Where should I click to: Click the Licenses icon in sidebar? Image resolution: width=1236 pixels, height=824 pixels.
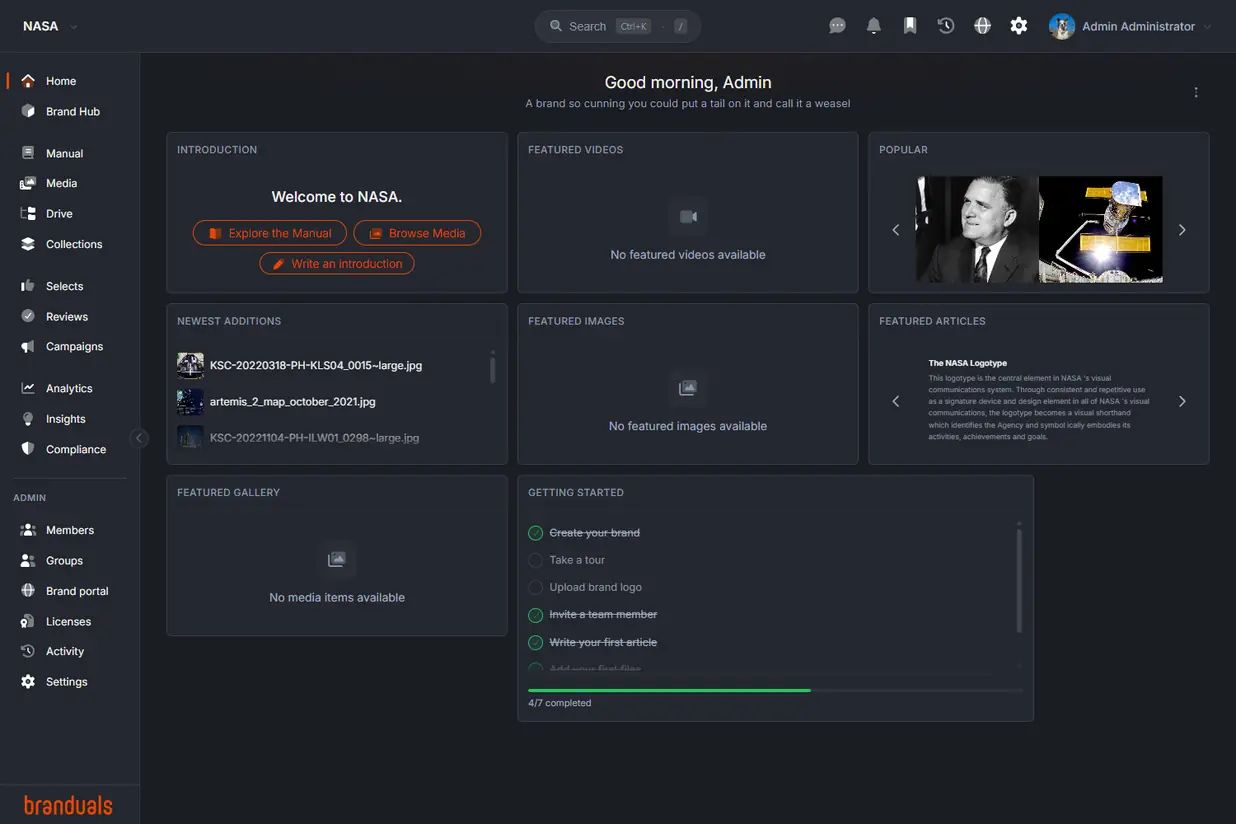(x=28, y=621)
